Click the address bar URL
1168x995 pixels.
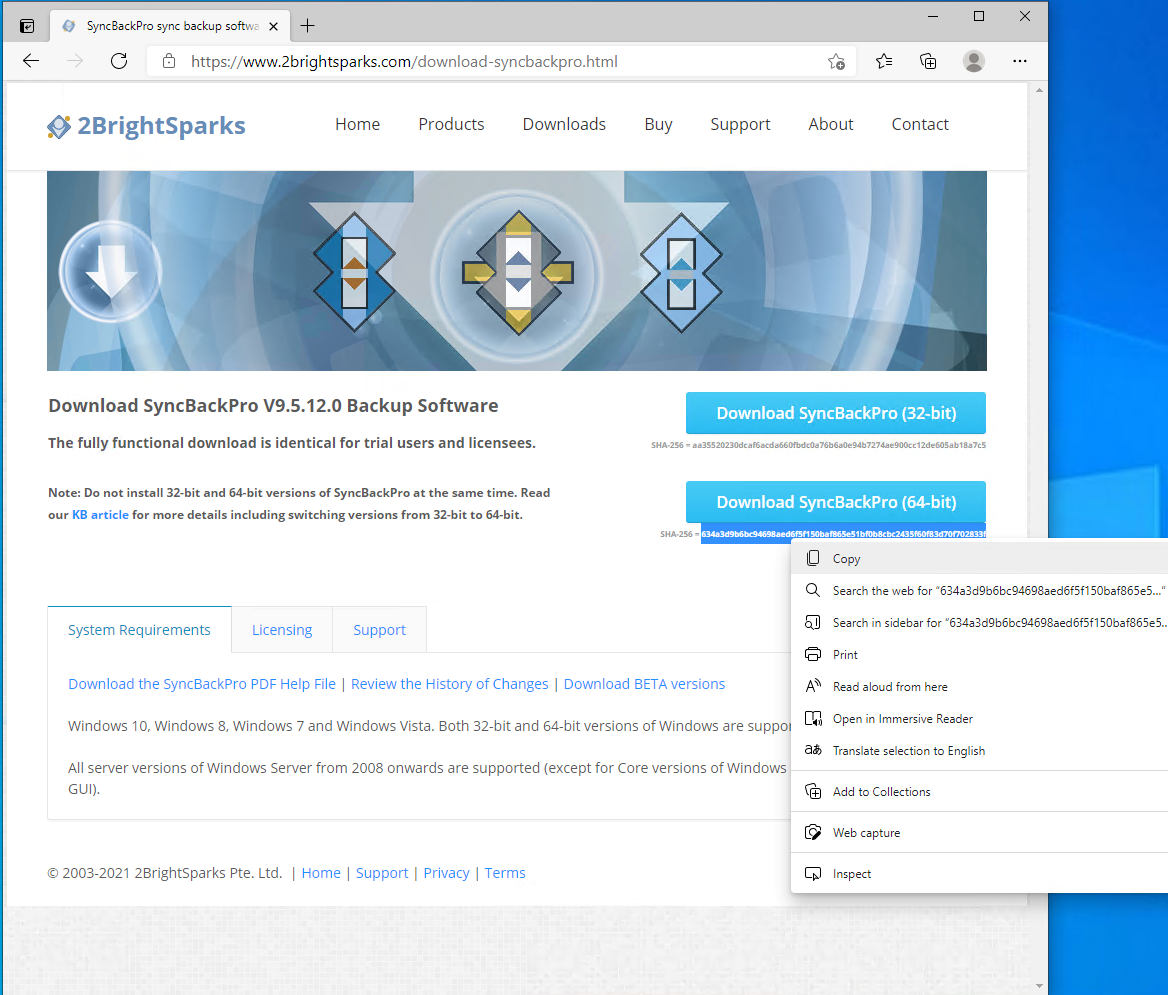[404, 62]
